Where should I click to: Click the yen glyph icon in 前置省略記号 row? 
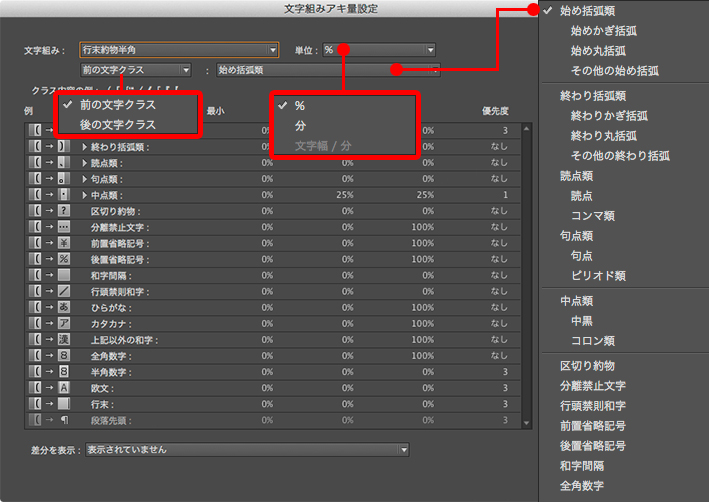[64, 243]
